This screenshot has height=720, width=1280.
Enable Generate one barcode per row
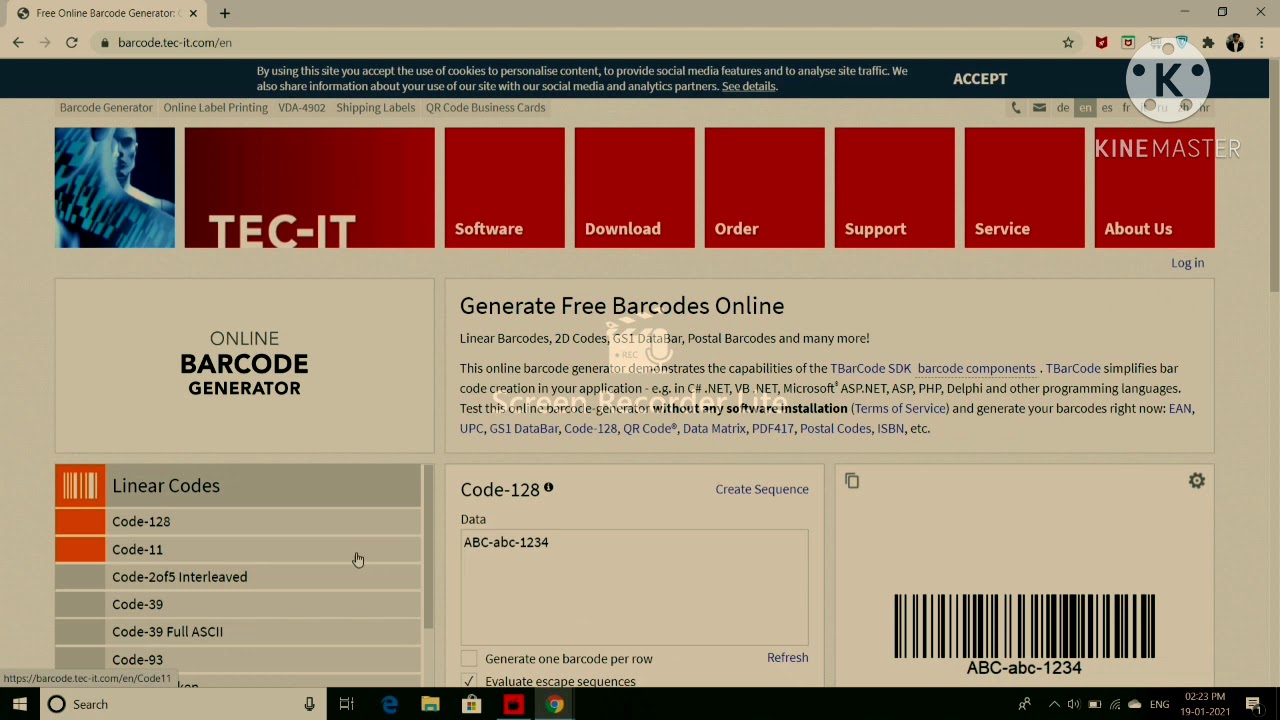pyautogui.click(x=469, y=658)
